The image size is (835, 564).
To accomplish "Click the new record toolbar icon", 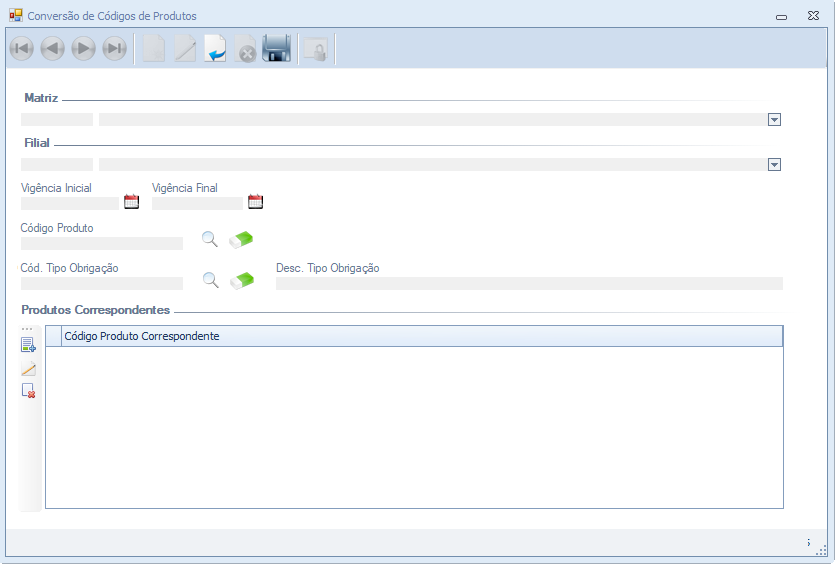I will pyautogui.click(x=154, y=49).
